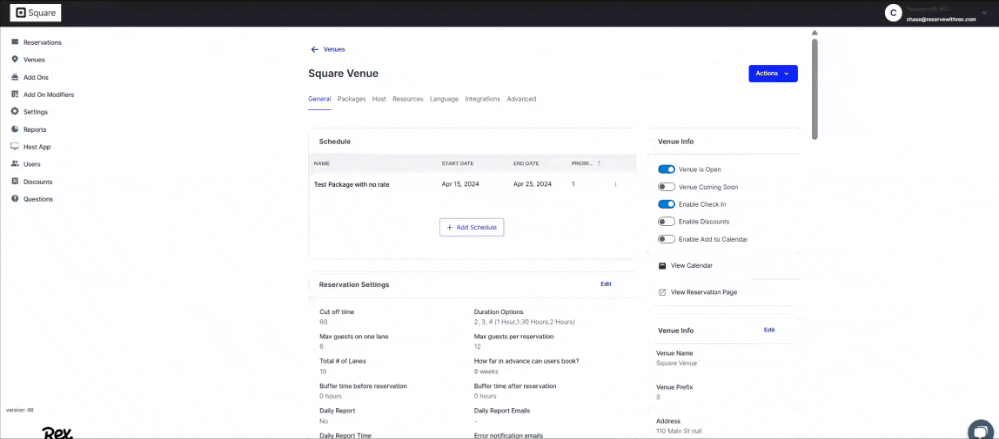Click the scrollbar up arrow
The width and height of the screenshot is (999, 439).
(x=815, y=33)
